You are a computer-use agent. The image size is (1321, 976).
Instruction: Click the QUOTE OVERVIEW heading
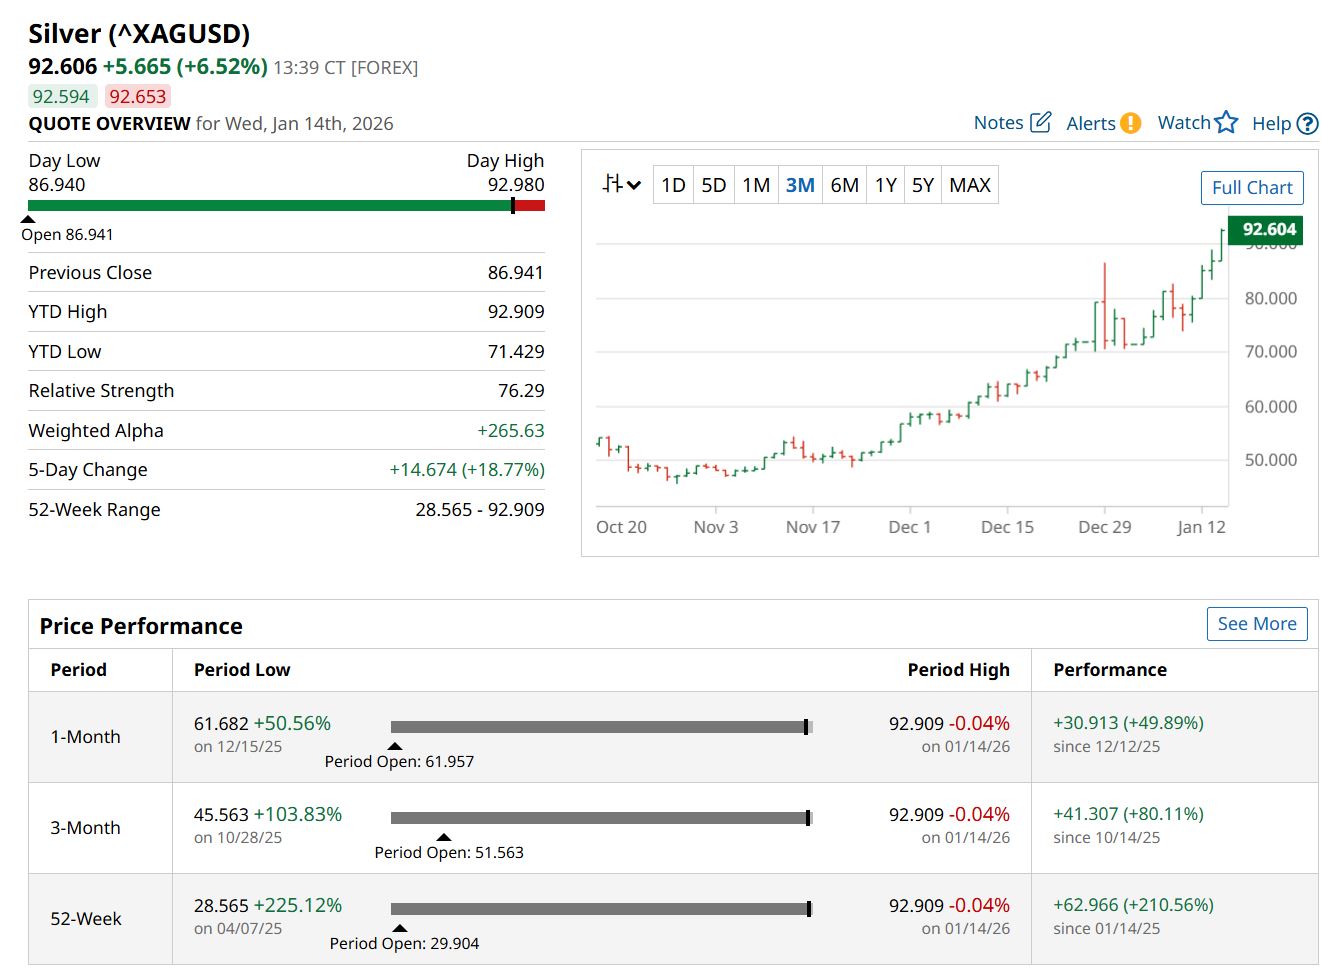(x=110, y=124)
